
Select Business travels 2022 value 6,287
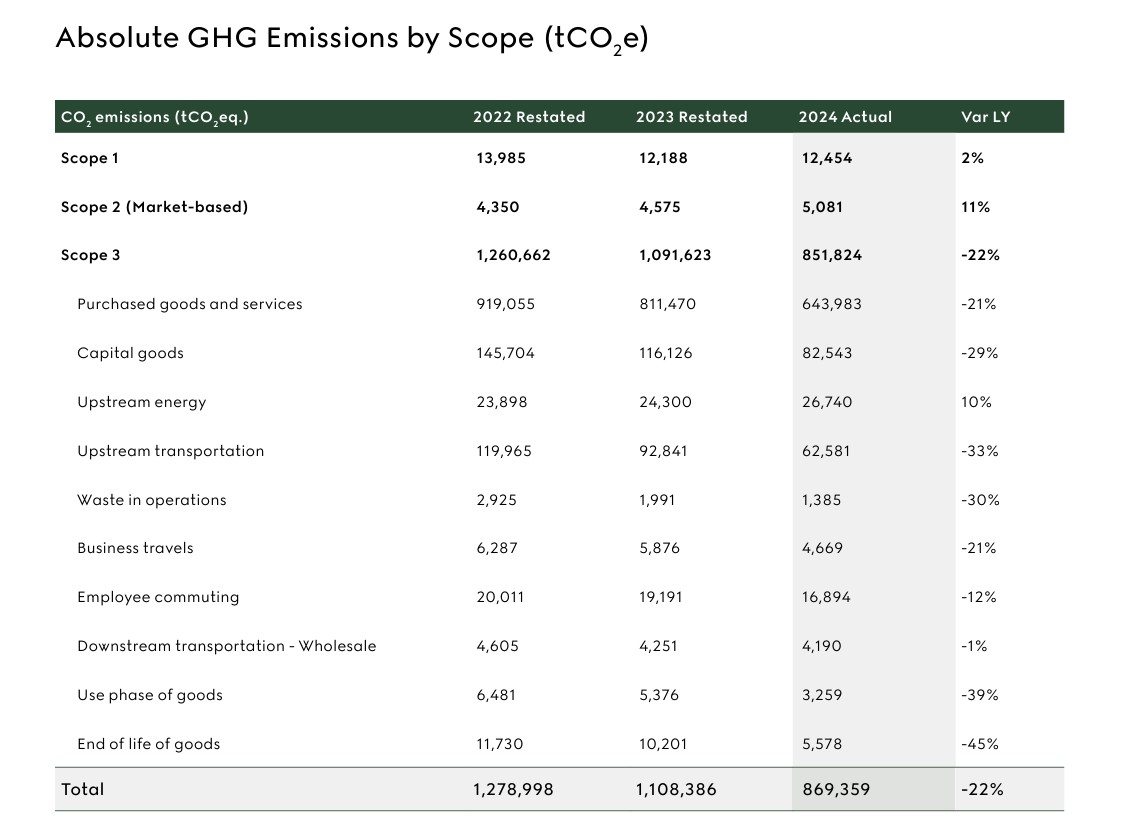pyautogui.click(x=497, y=548)
